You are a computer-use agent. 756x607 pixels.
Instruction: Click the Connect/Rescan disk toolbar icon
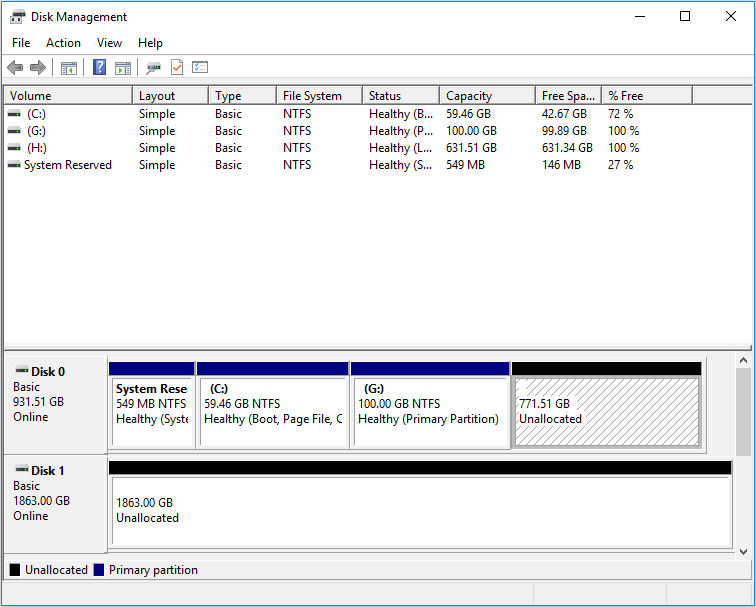point(153,68)
